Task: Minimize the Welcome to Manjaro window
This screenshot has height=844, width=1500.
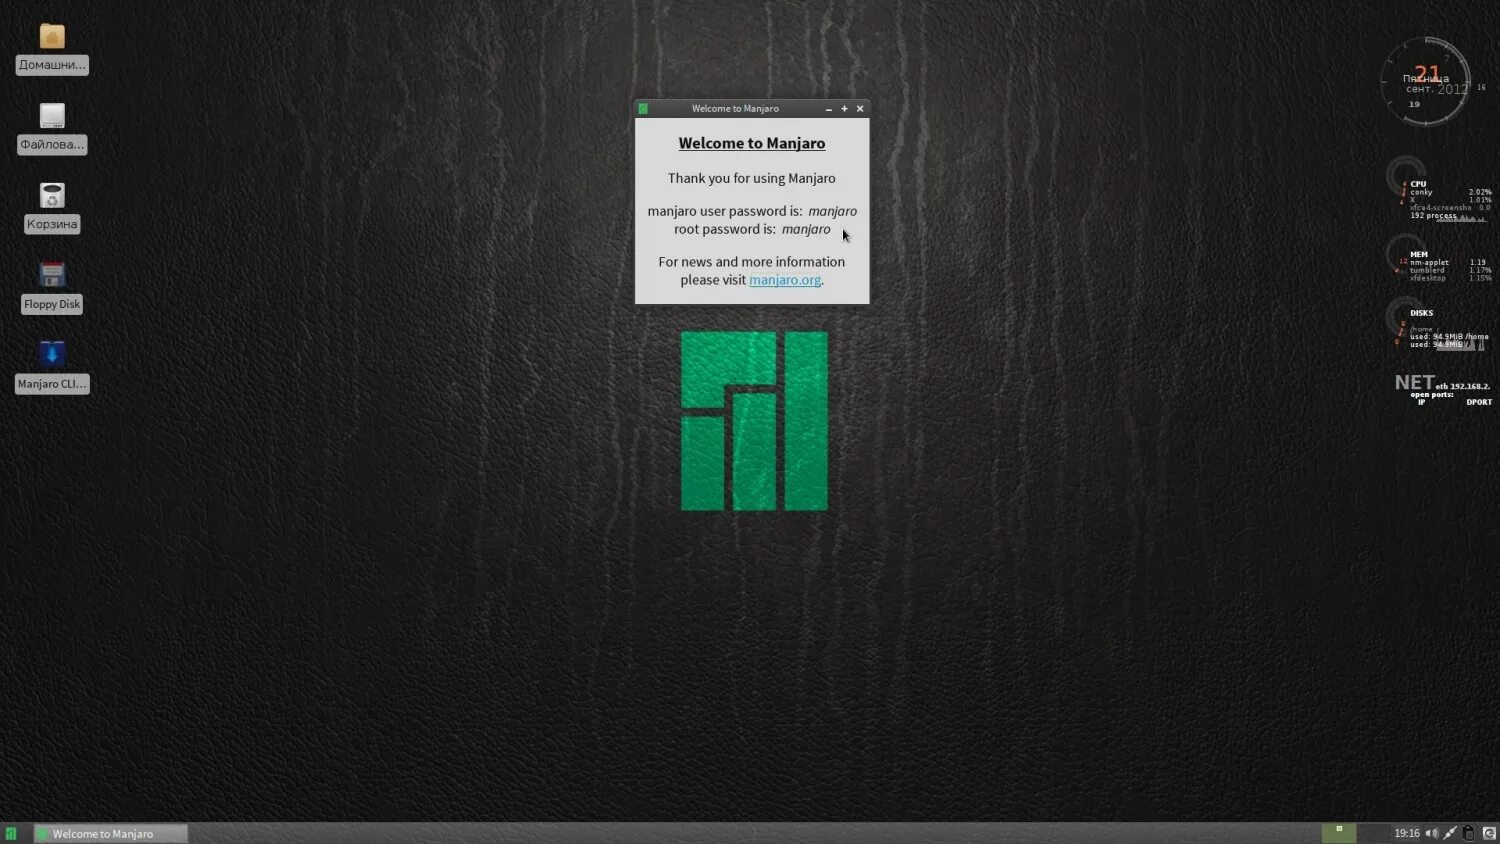Action: 828,109
